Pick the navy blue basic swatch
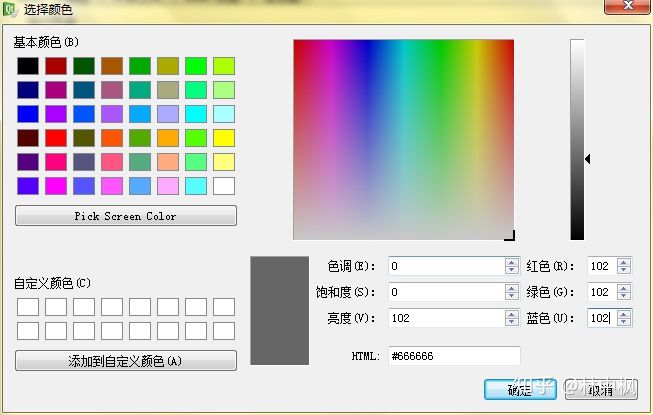 point(28,90)
